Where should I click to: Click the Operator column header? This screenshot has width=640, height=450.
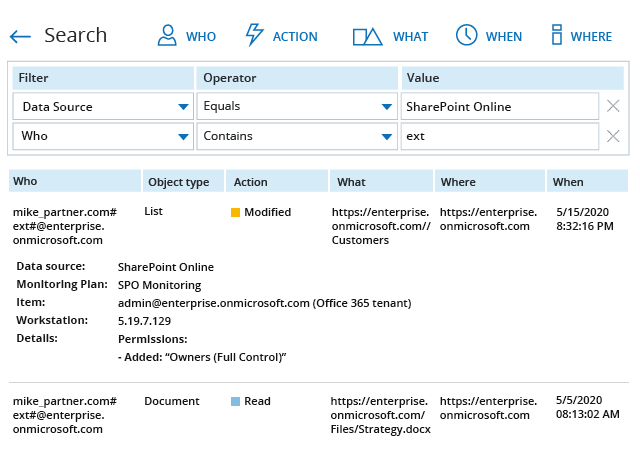[297, 78]
